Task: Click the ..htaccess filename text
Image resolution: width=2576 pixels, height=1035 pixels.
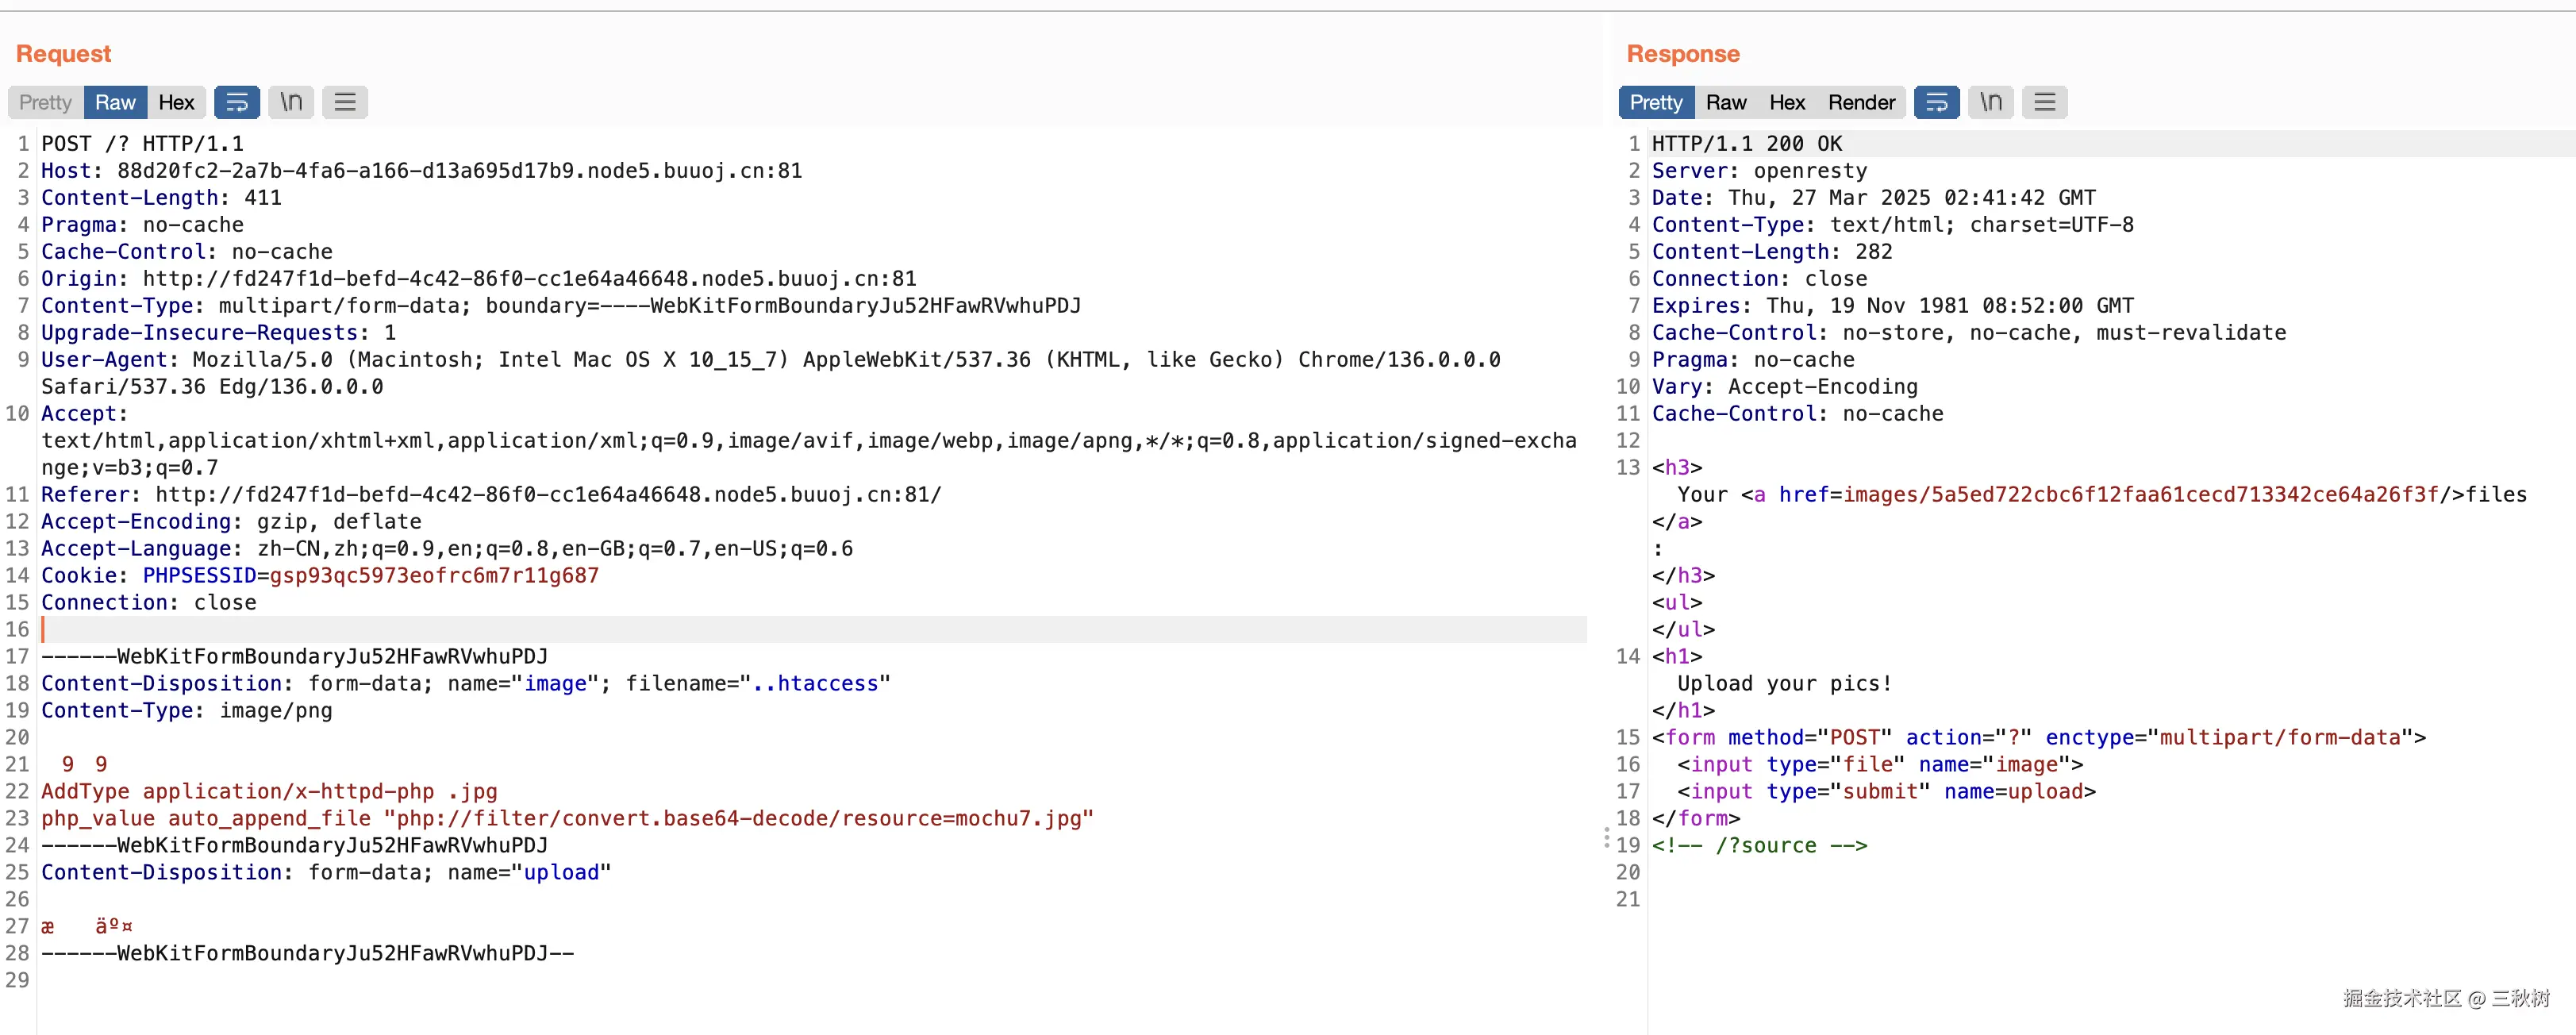Action: (x=814, y=683)
